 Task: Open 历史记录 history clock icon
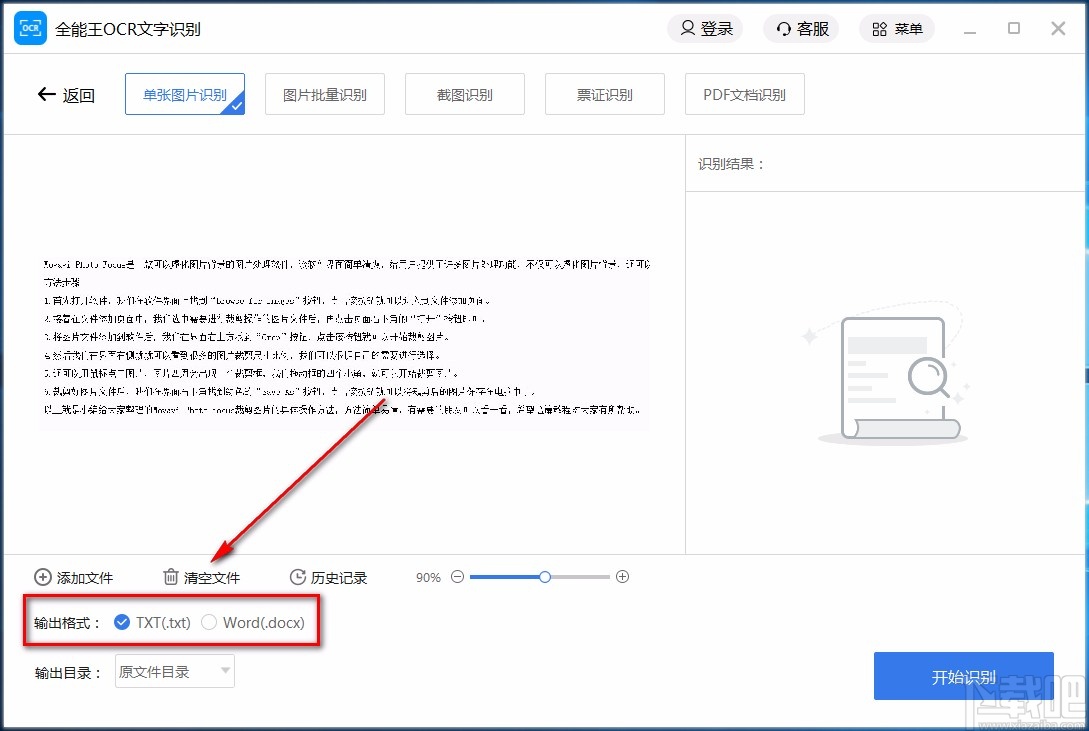pyautogui.click(x=298, y=577)
